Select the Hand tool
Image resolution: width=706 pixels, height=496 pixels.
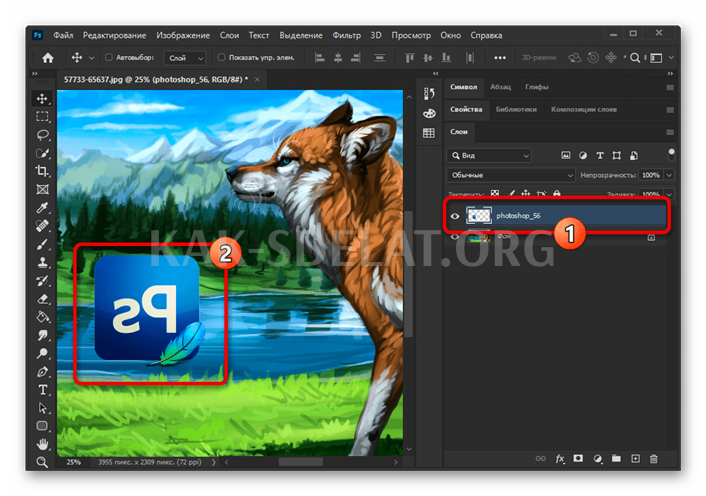42,444
